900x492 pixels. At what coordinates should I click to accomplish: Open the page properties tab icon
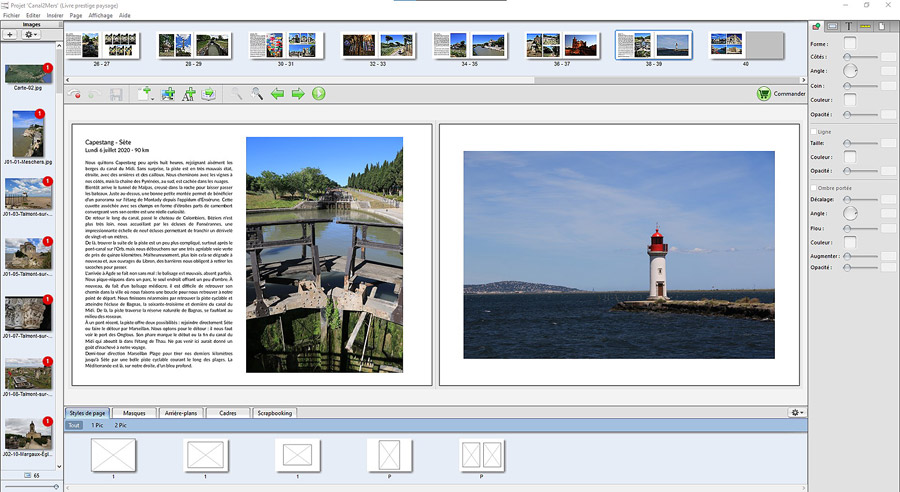[x=882, y=26]
